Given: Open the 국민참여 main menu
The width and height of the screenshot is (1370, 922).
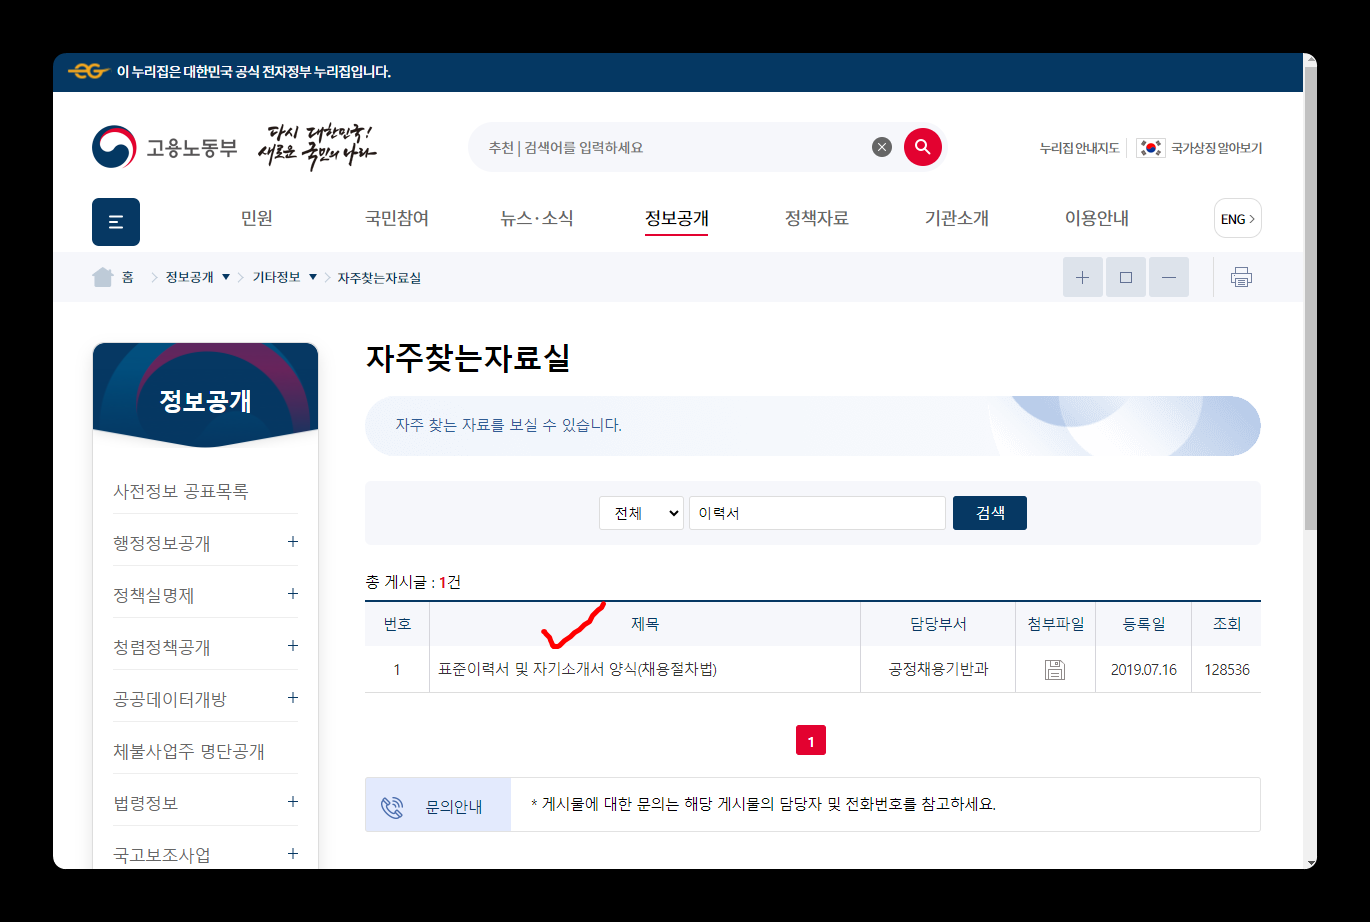Looking at the screenshot, I should pos(397,218).
